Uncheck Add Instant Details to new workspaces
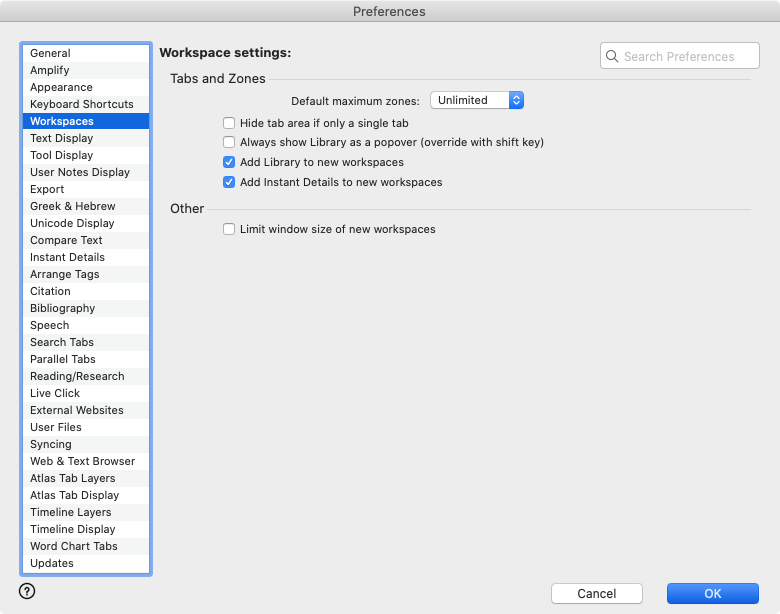 [229, 182]
